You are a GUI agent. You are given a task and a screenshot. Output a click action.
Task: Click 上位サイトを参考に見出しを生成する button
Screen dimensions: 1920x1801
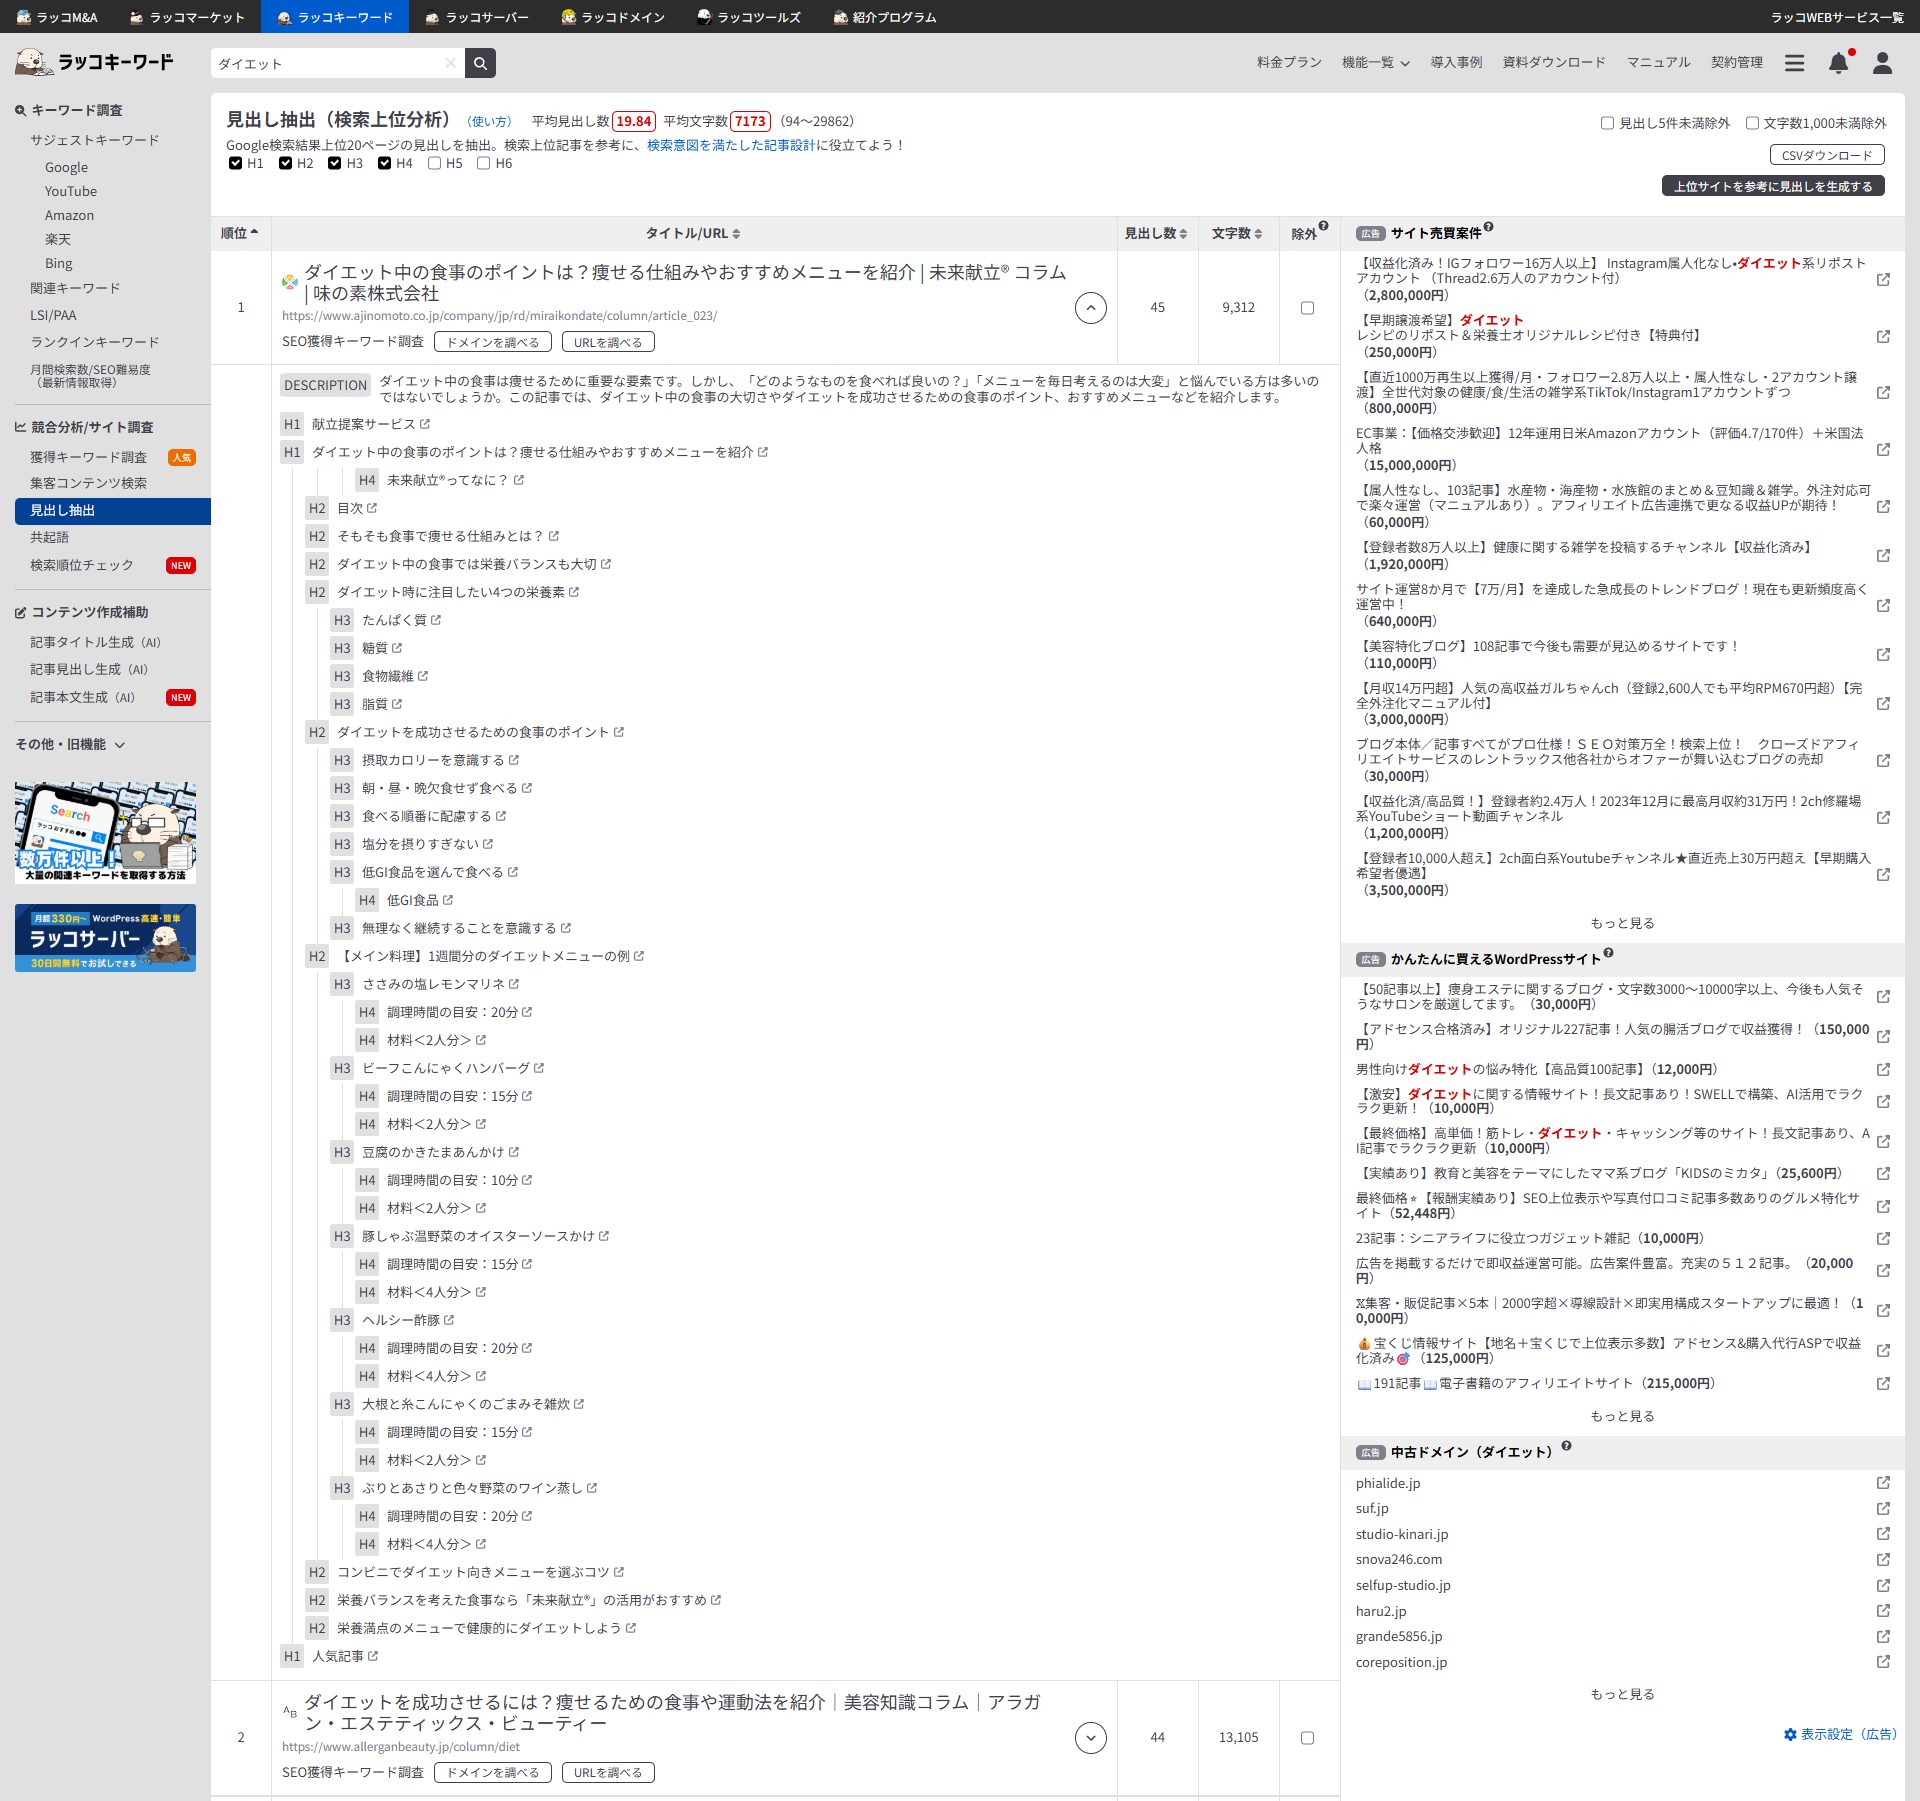1772,186
